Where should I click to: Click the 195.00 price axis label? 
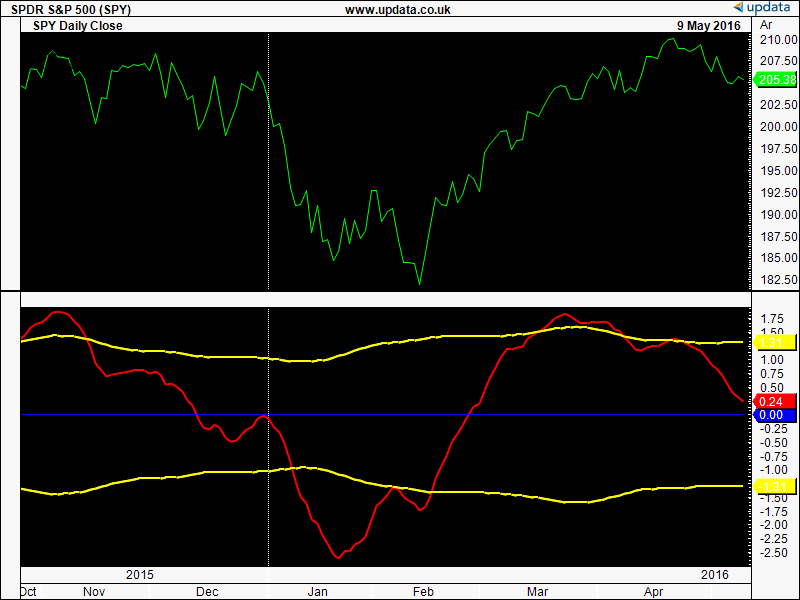(779, 170)
